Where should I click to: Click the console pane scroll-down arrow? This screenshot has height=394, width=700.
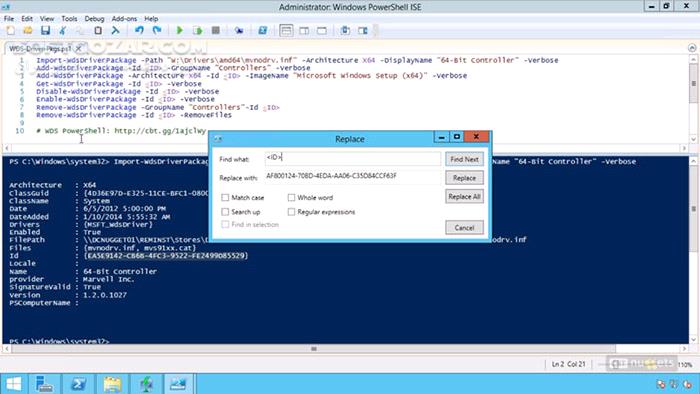pyautogui.click(x=693, y=339)
